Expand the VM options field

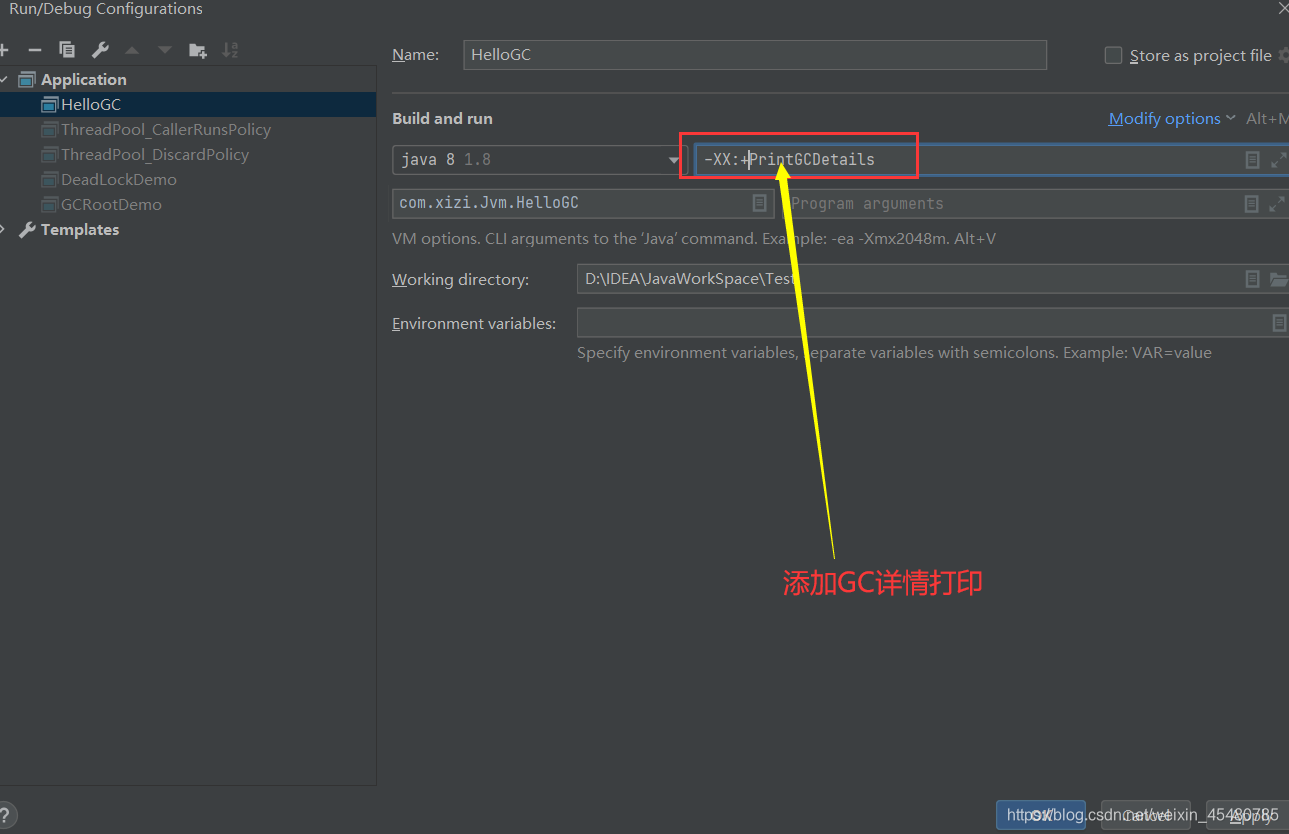(1278, 160)
